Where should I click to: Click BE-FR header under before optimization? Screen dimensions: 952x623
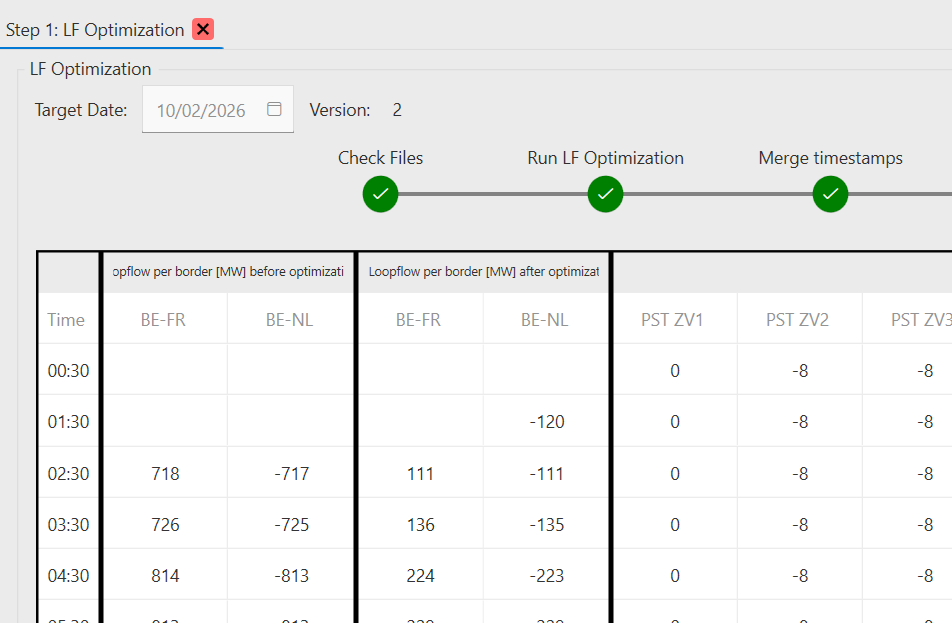click(165, 320)
